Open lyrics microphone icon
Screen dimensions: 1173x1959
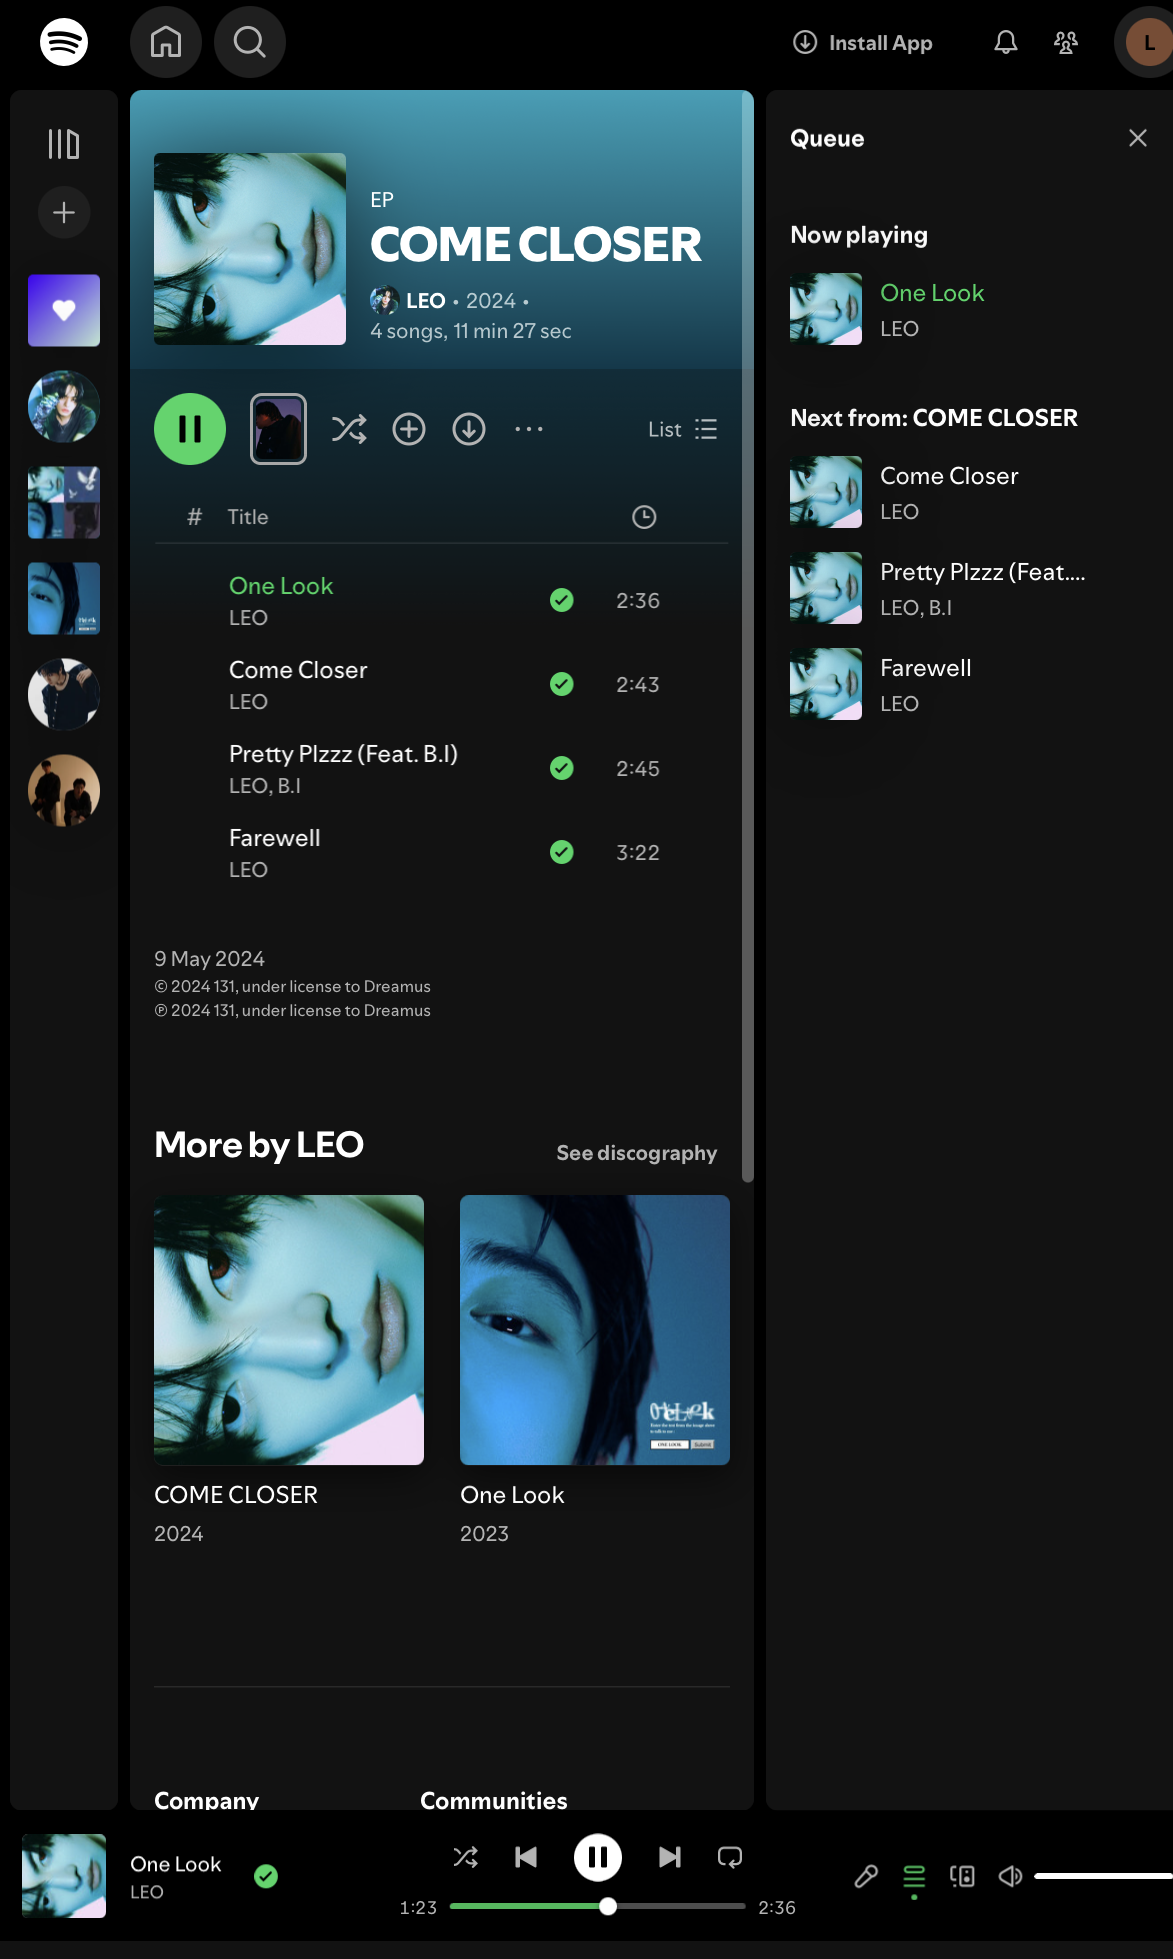pos(866,1876)
